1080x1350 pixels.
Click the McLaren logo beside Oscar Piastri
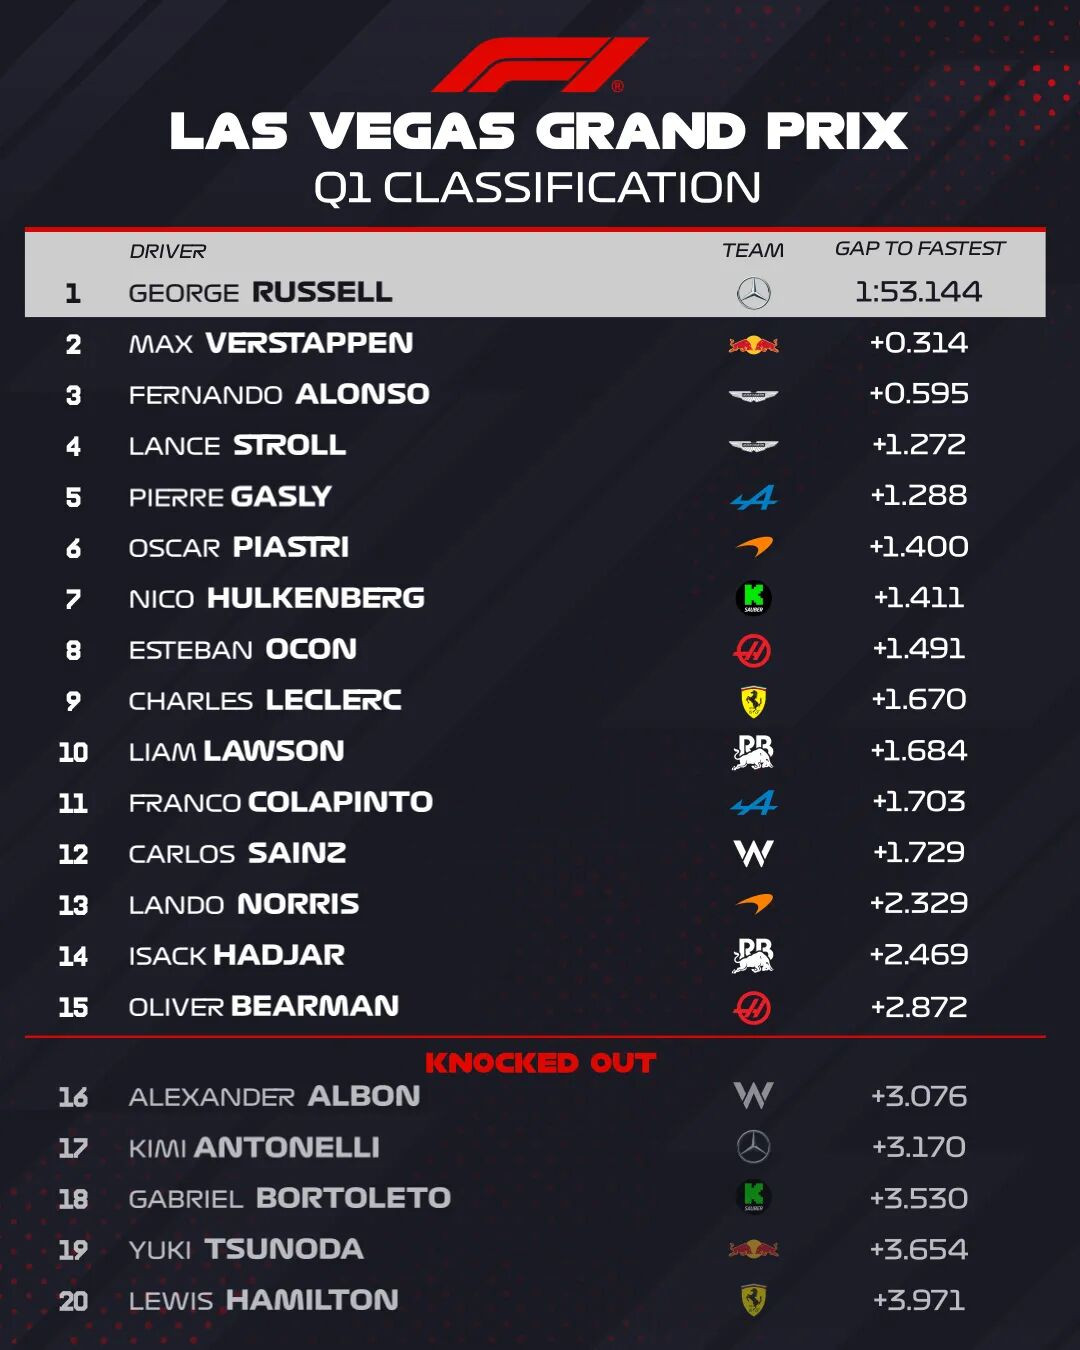pos(753,547)
